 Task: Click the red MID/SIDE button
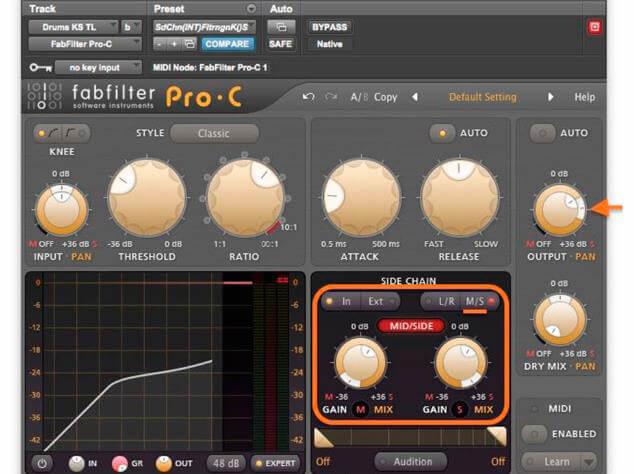(411, 326)
